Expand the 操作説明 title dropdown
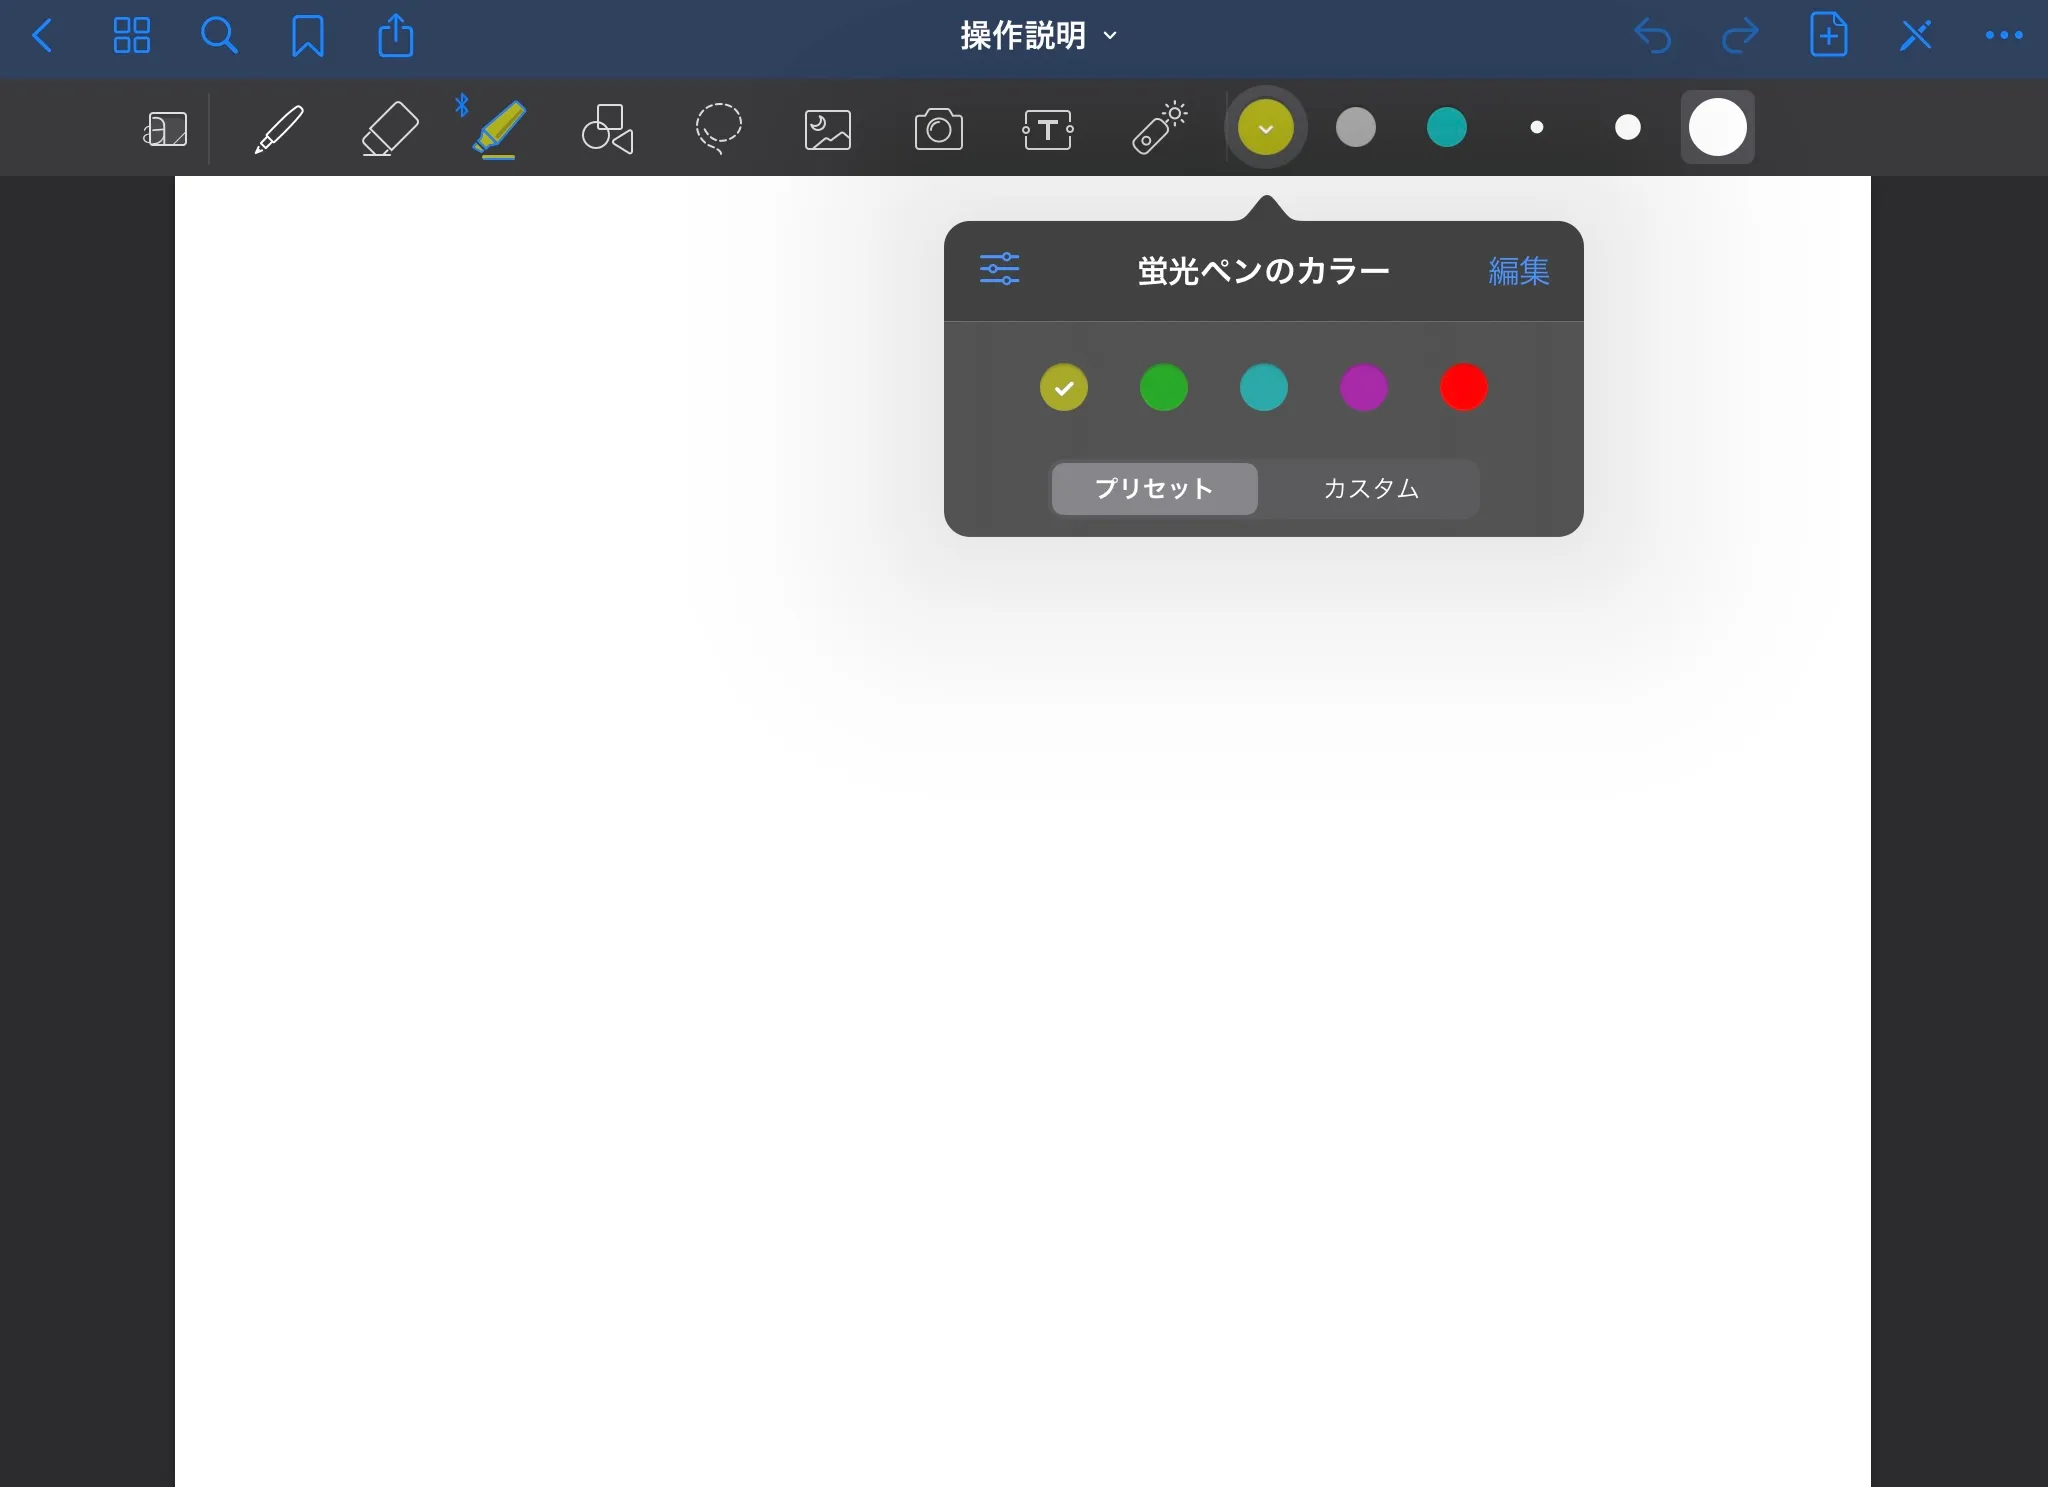2048x1487 pixels. tap(1037, 36)
